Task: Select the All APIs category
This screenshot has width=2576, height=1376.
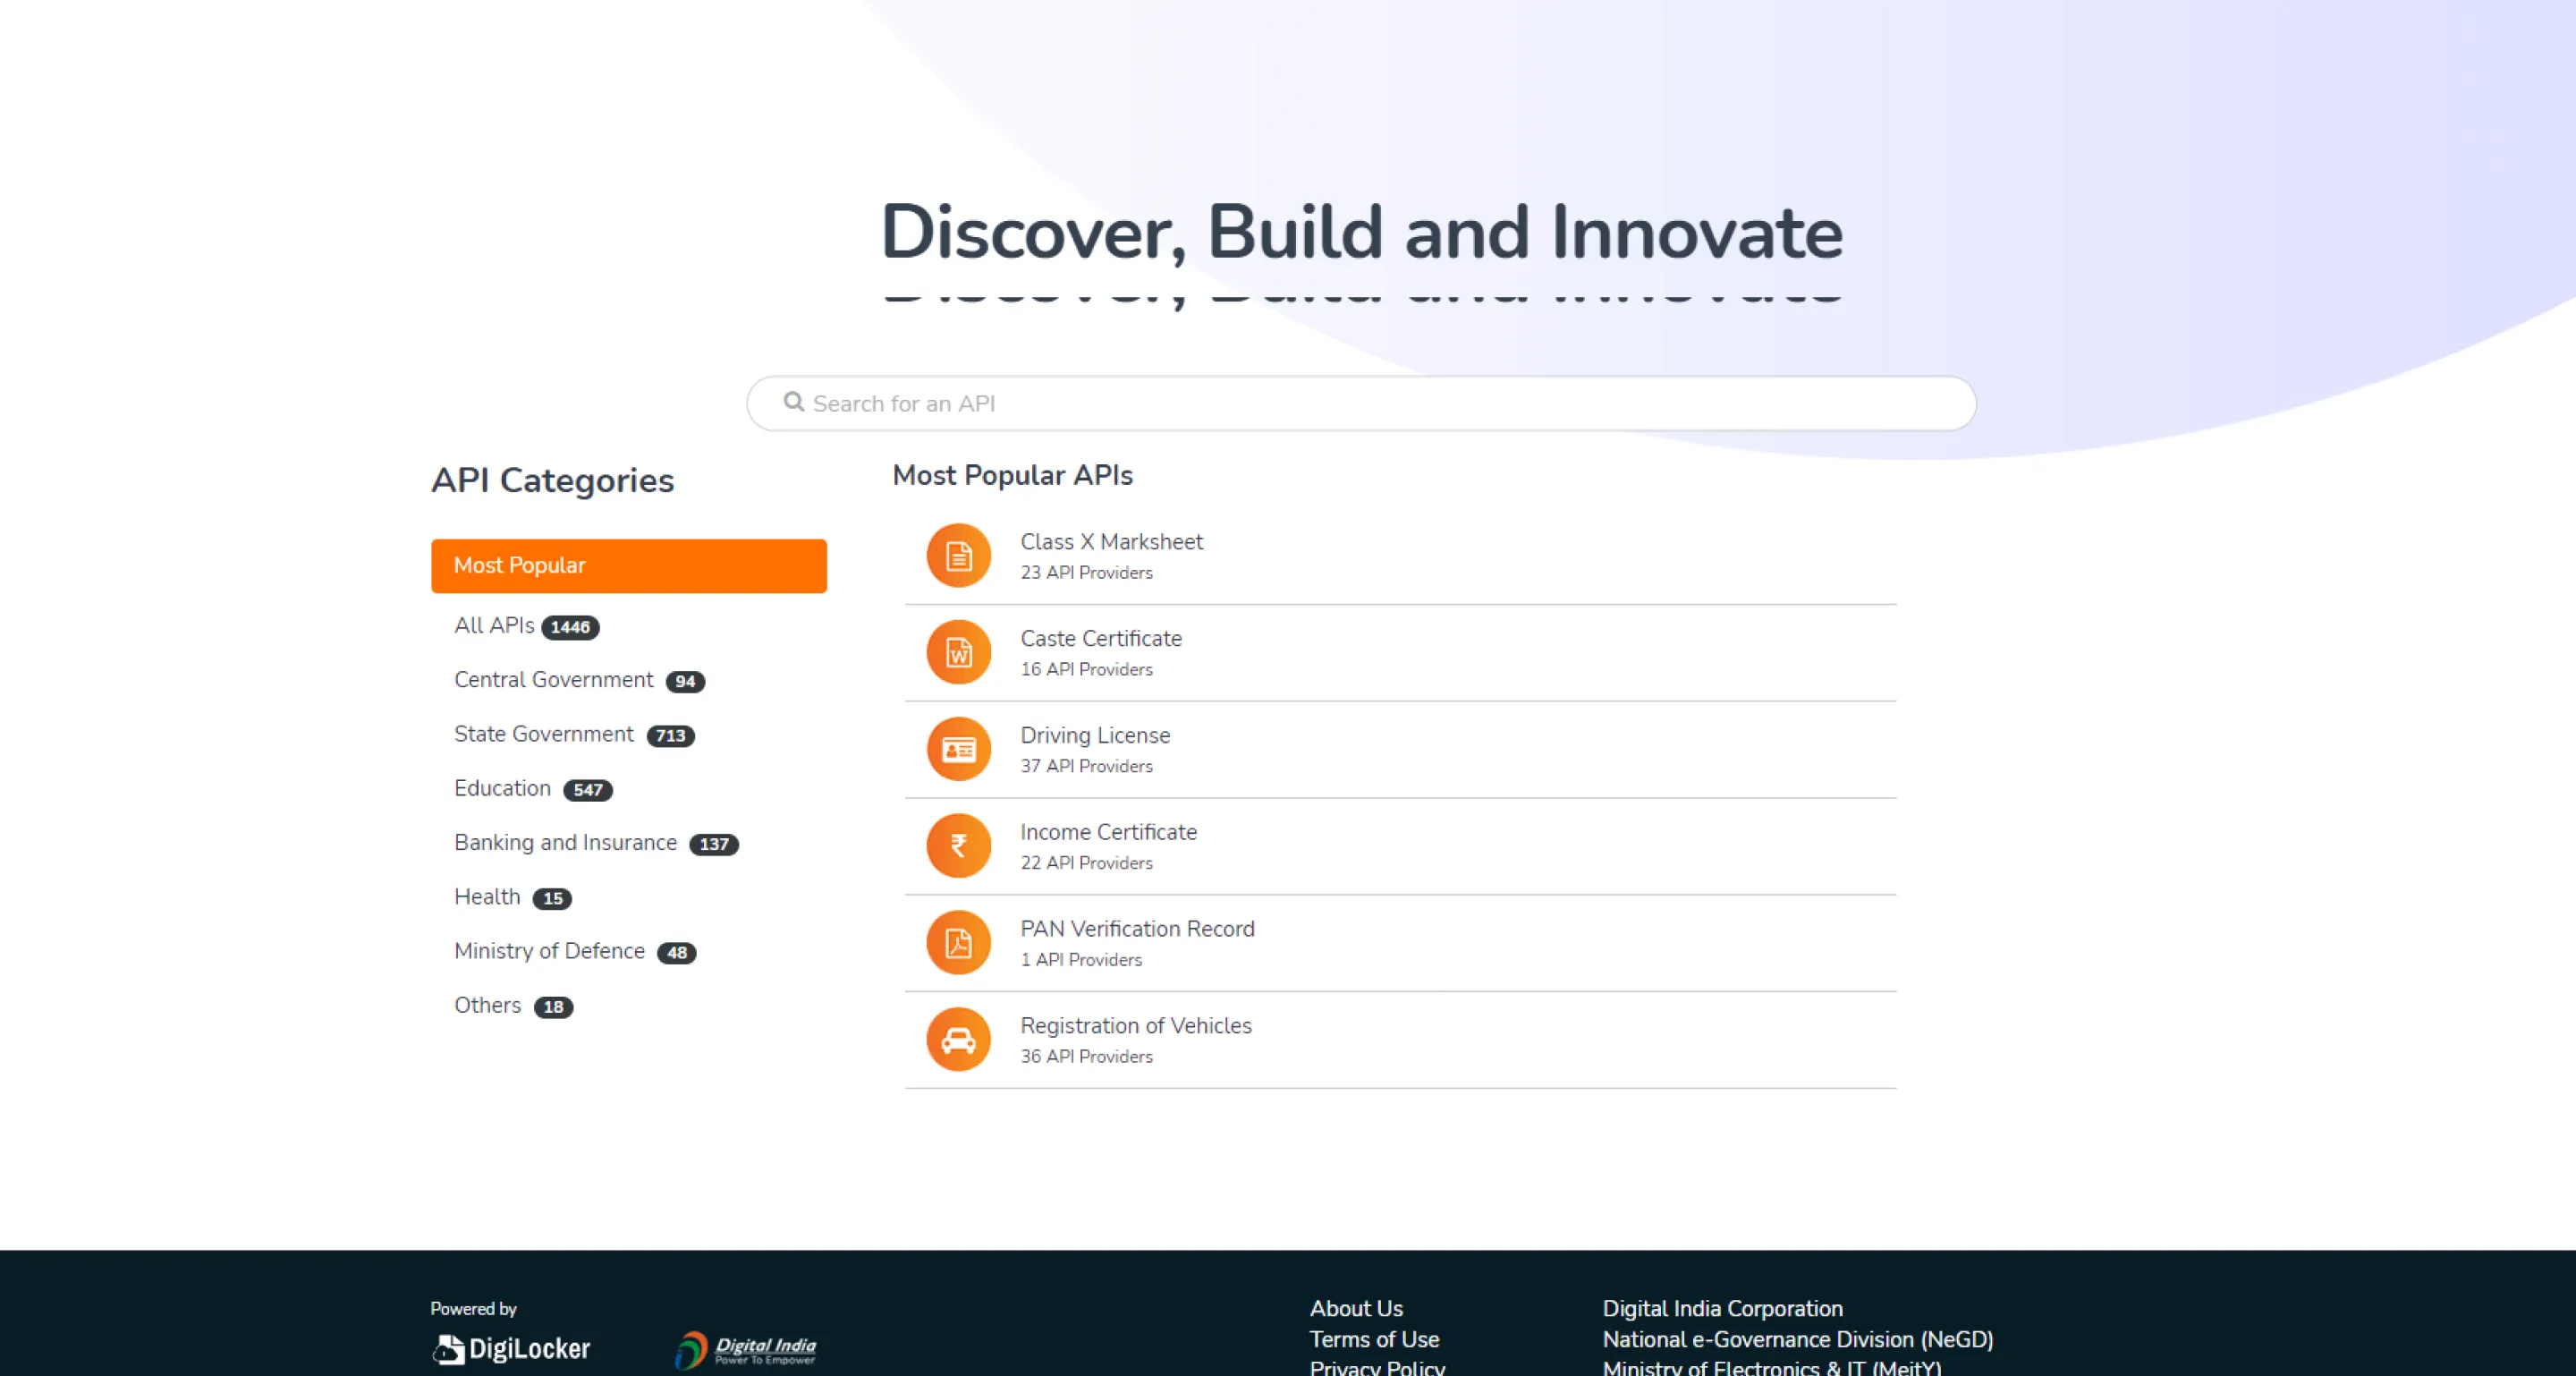Action: point(494,626)
